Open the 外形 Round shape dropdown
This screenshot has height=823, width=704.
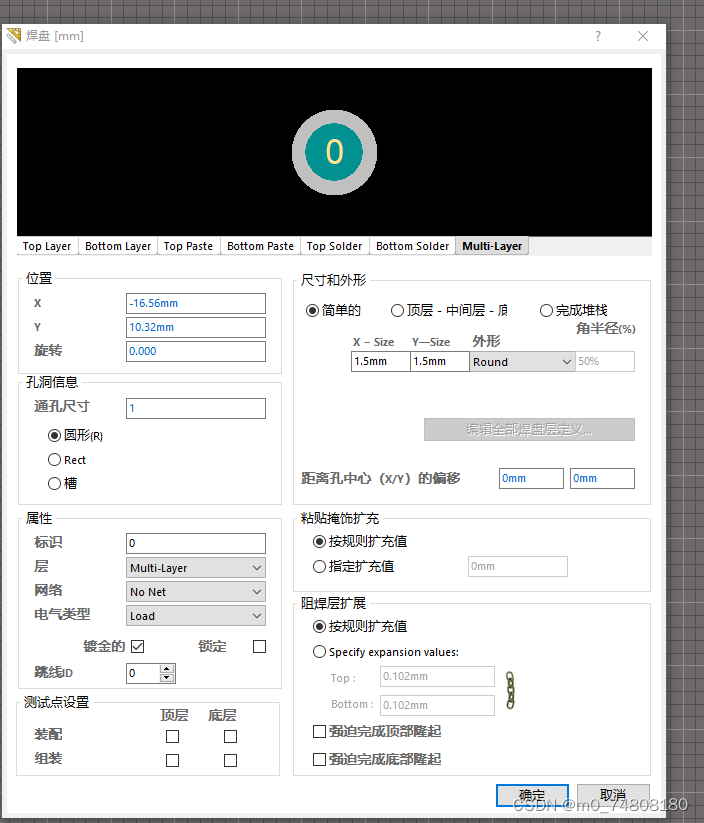tap(522, 362)
